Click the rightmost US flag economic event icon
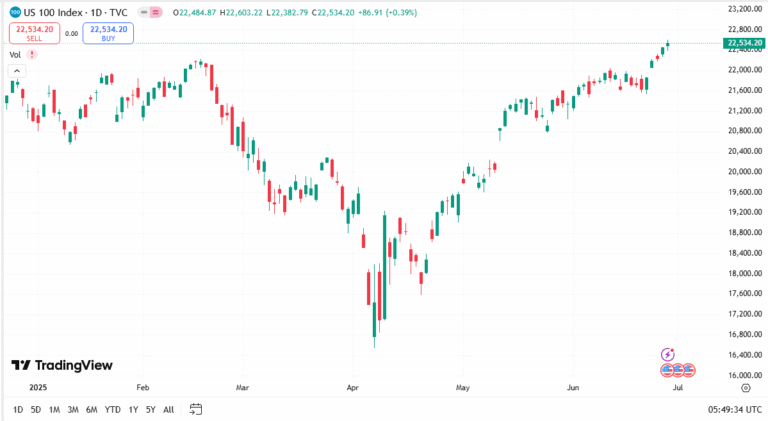 pyautogui.click(x=691, y=370)
